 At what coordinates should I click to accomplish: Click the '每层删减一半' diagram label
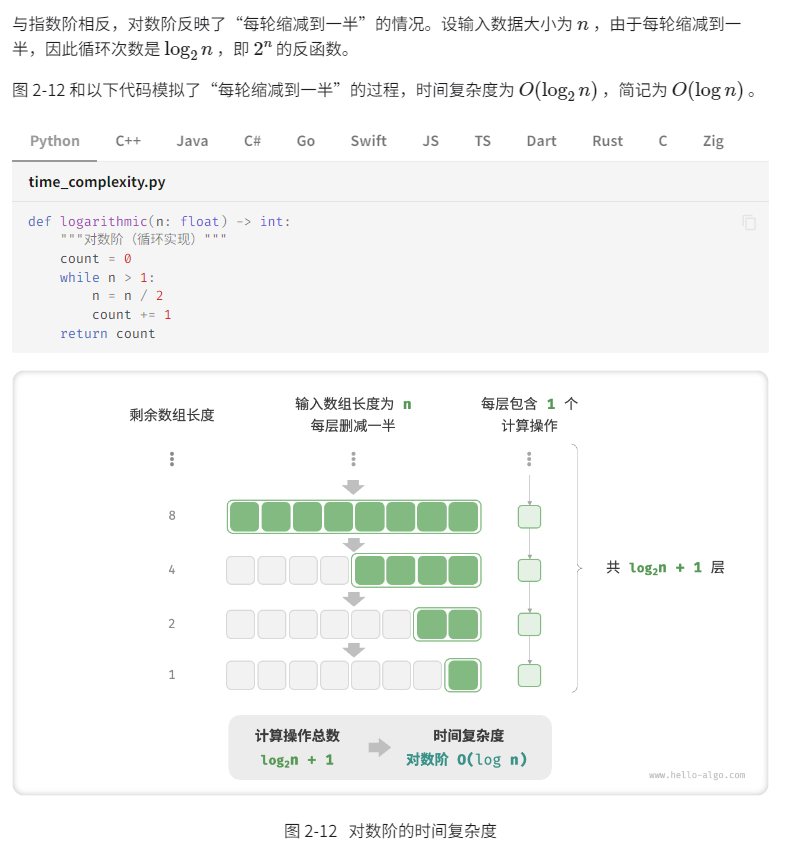[x=353, y=426]
